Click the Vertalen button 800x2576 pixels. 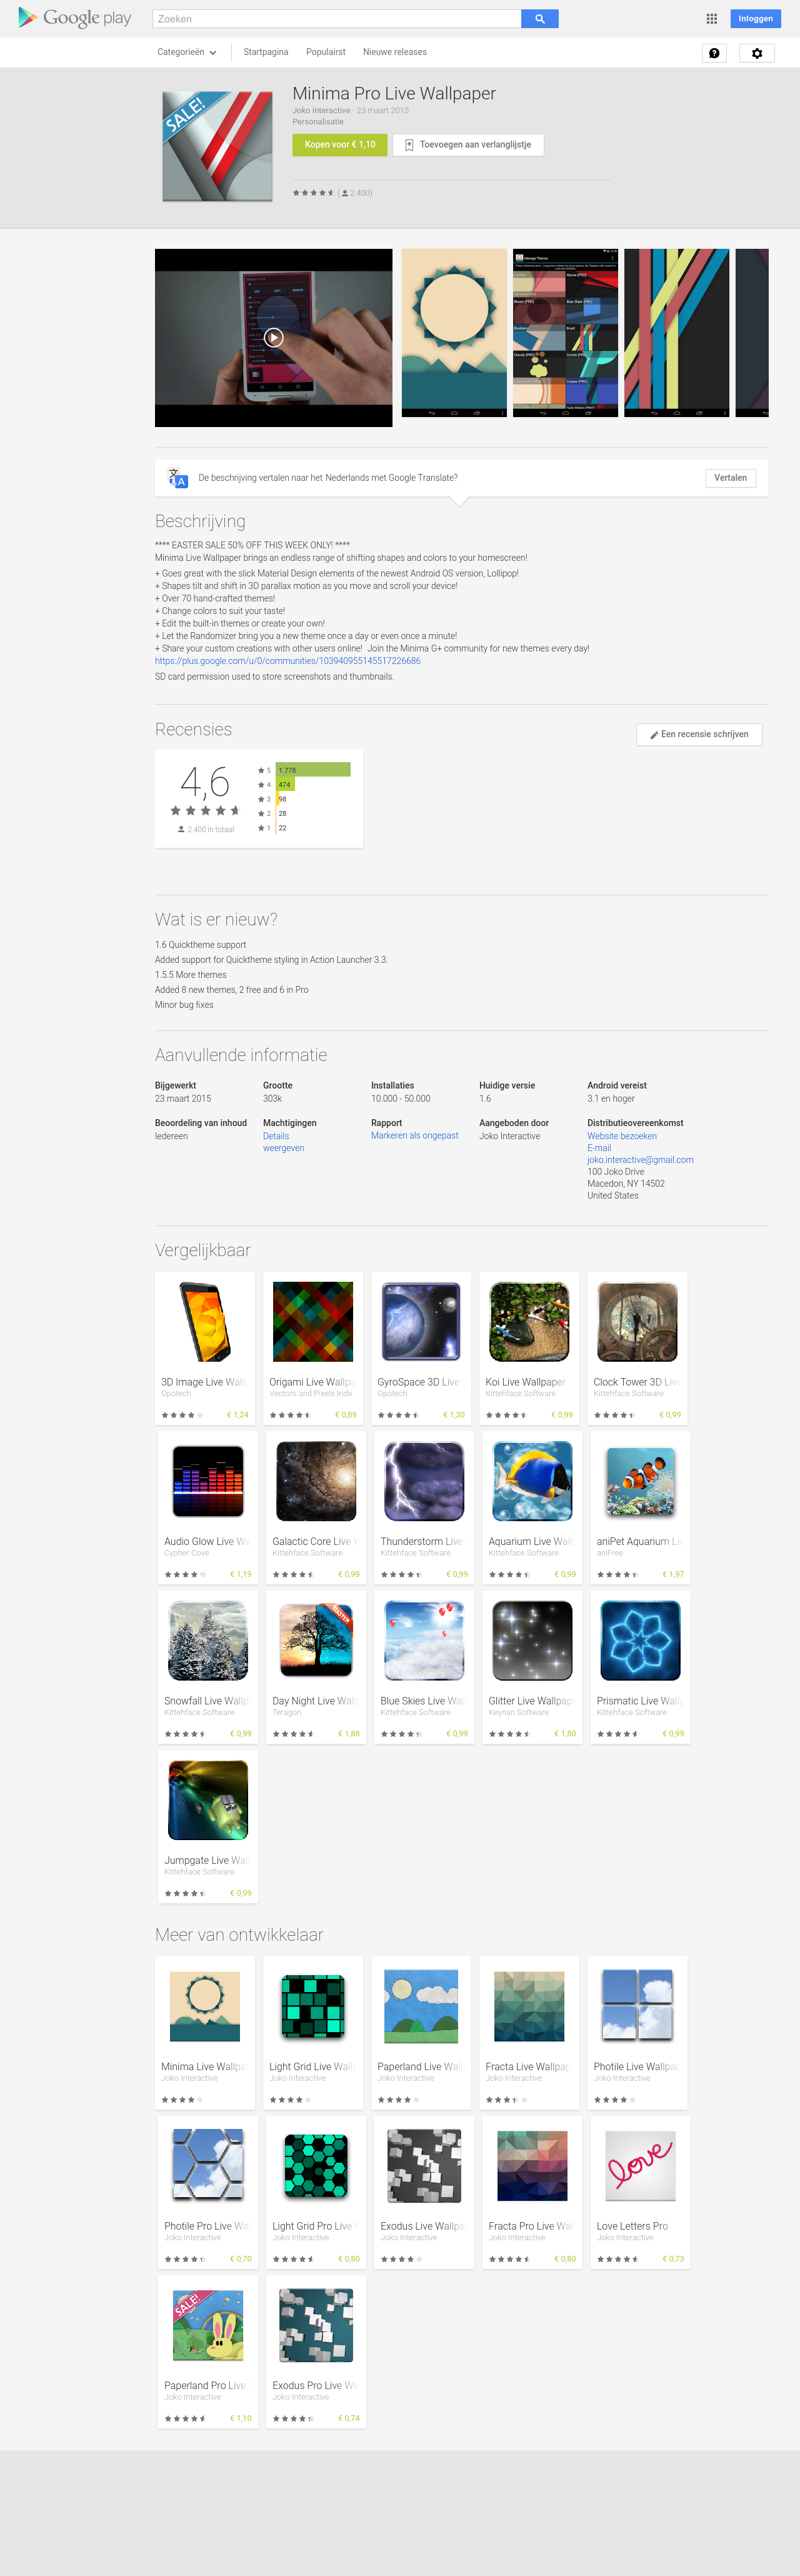(730, 478)
